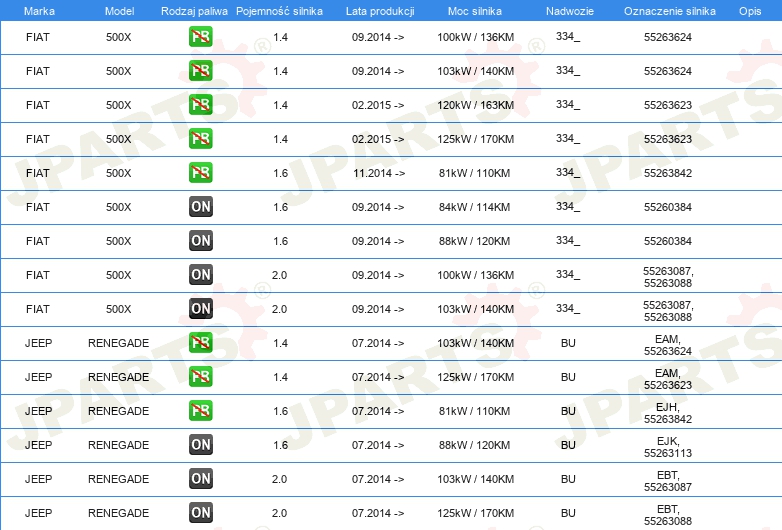Click the Lata produkcji column header

click(x=380, y=11)
